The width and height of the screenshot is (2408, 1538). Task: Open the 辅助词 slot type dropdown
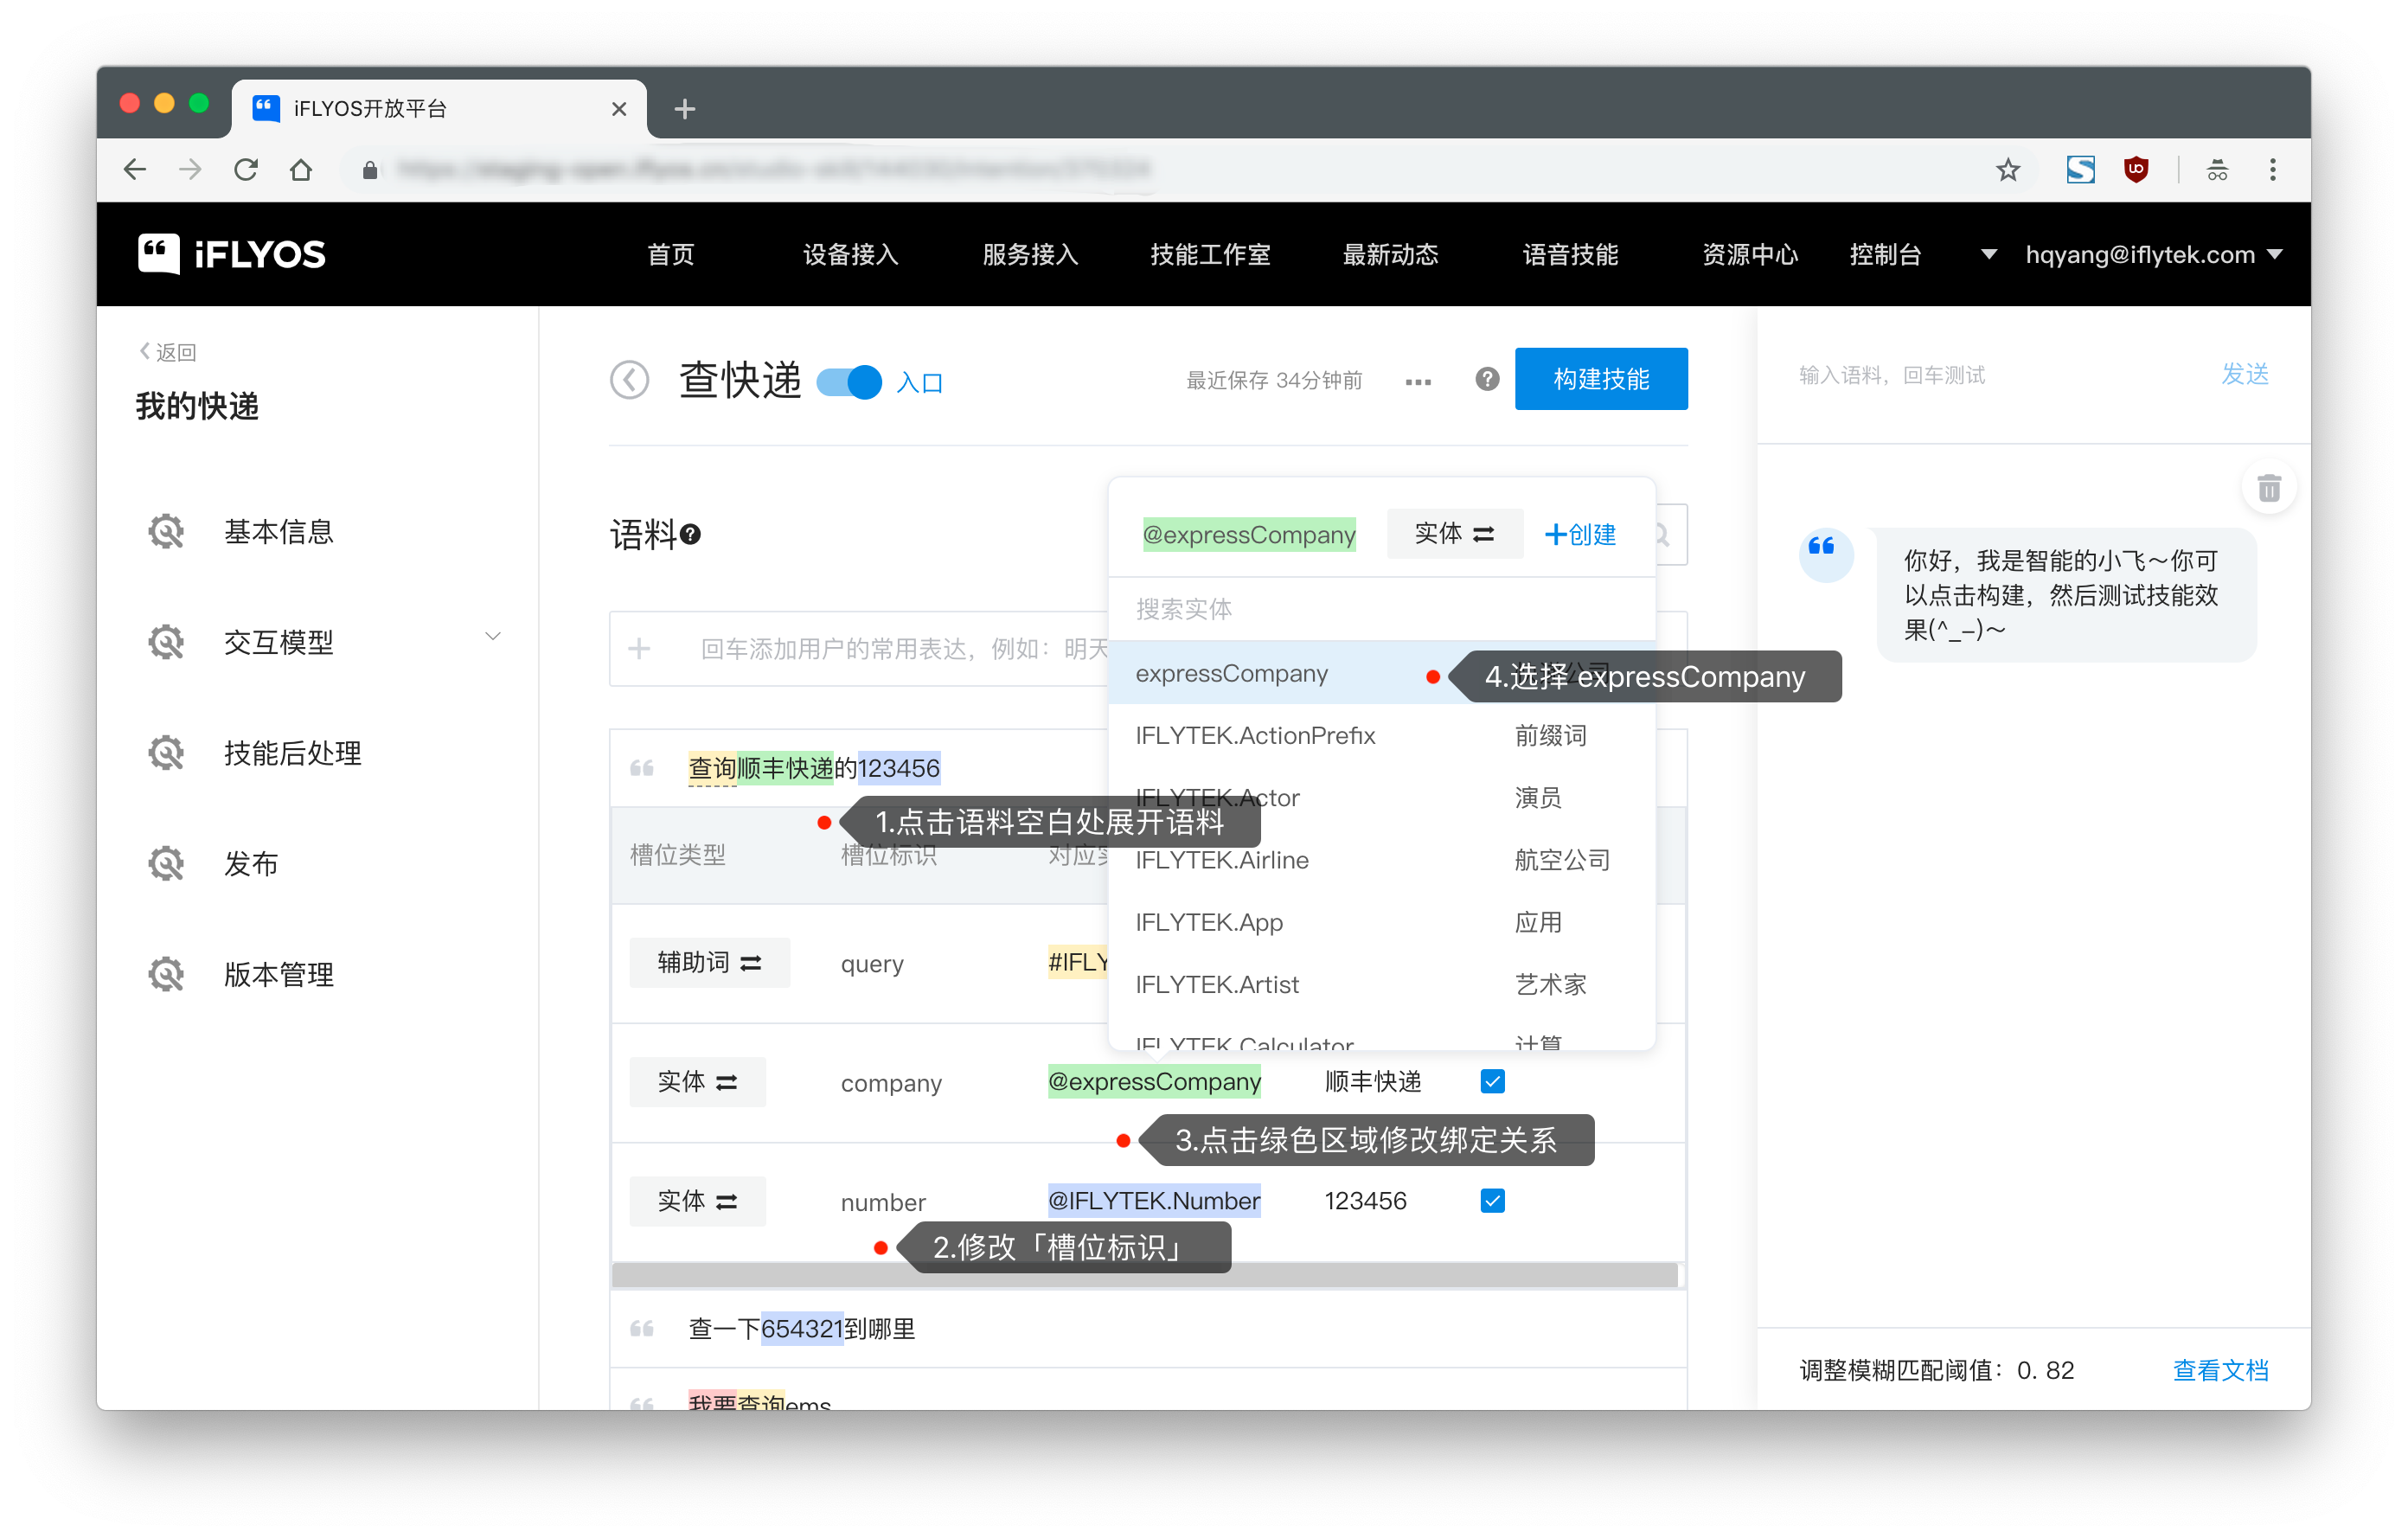point(709,962)
